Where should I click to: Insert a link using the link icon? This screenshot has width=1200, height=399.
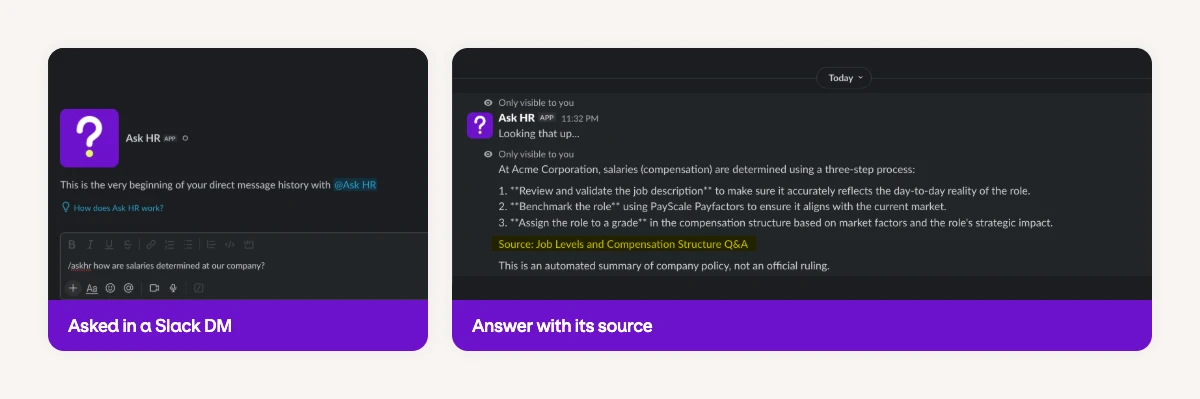[151, 244]
